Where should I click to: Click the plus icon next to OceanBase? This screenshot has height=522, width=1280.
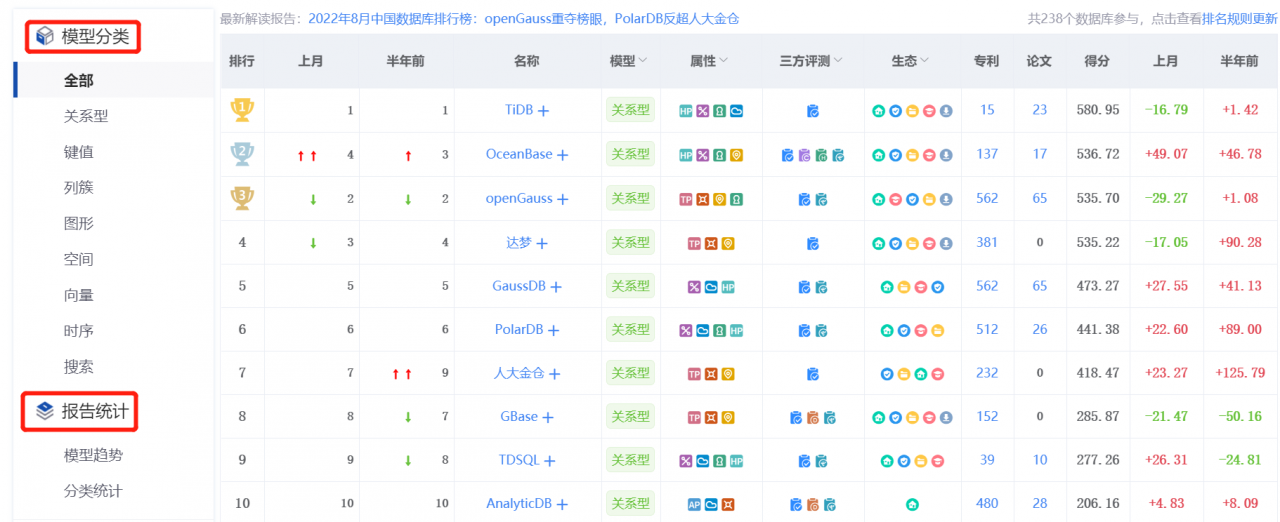point(562,155)
